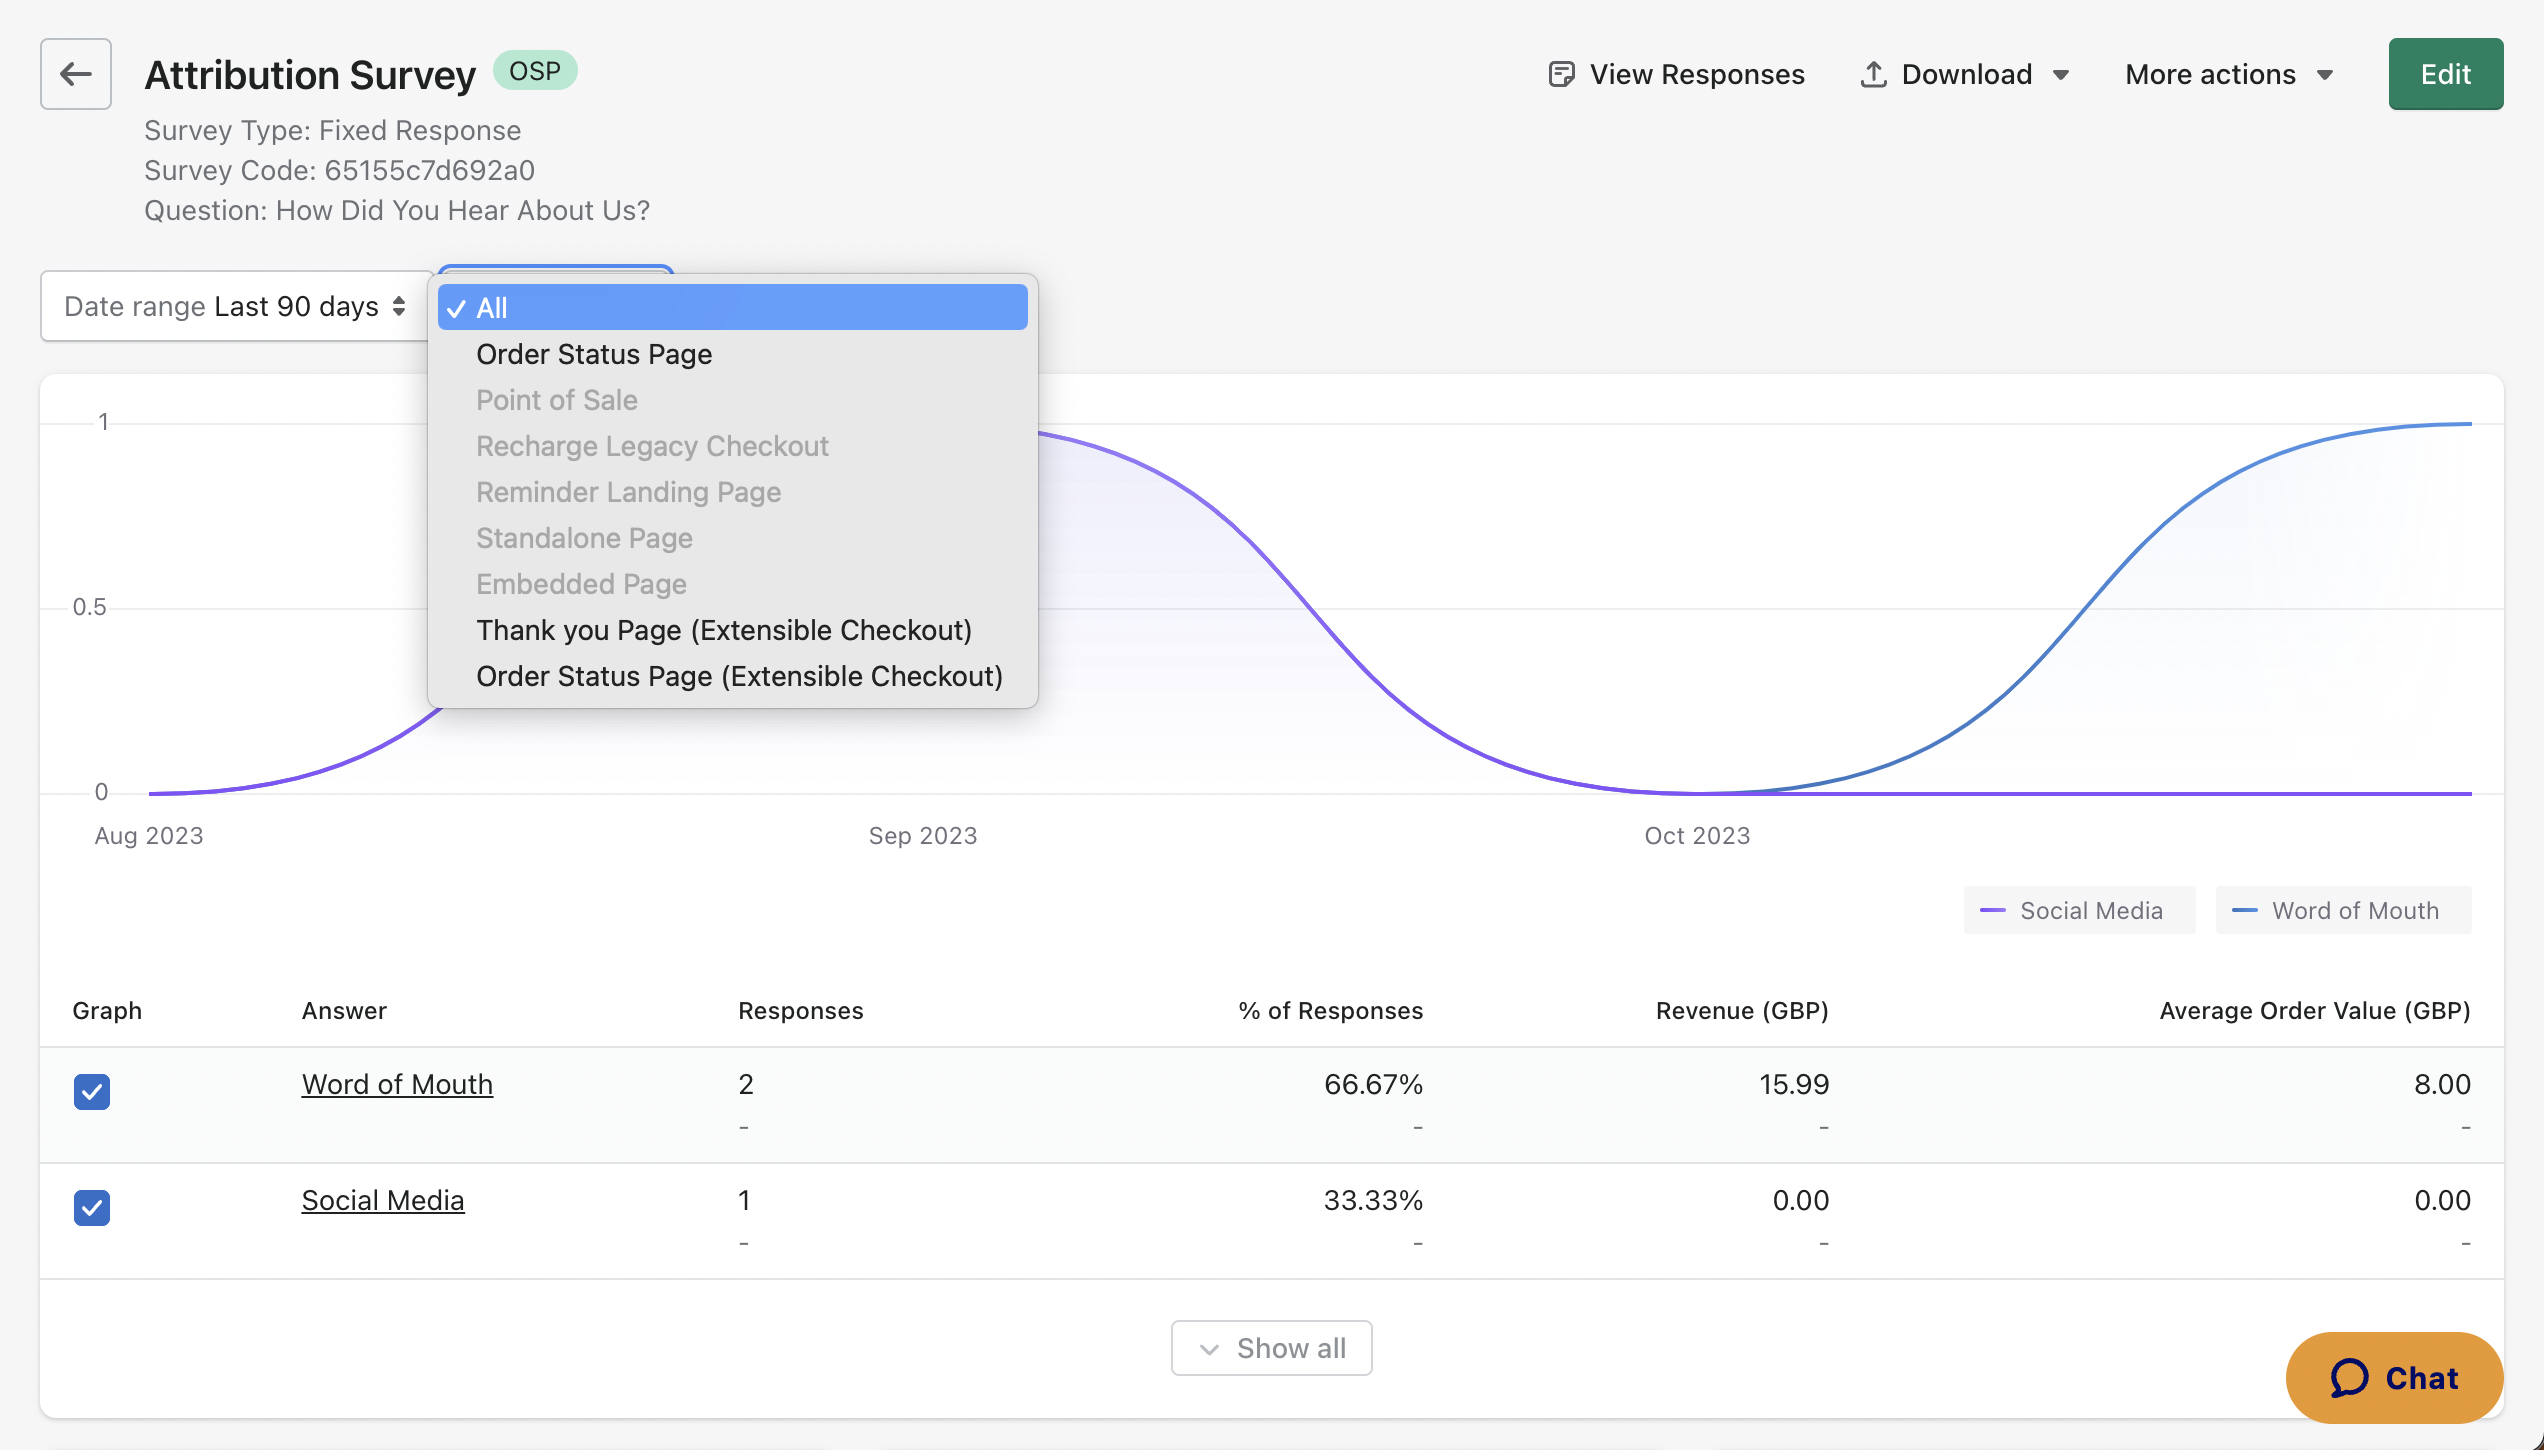The height and width of the screenshot is (1450, 2544).
Task: Click the OSP badge next to title
Action: [x=535, y=71]
